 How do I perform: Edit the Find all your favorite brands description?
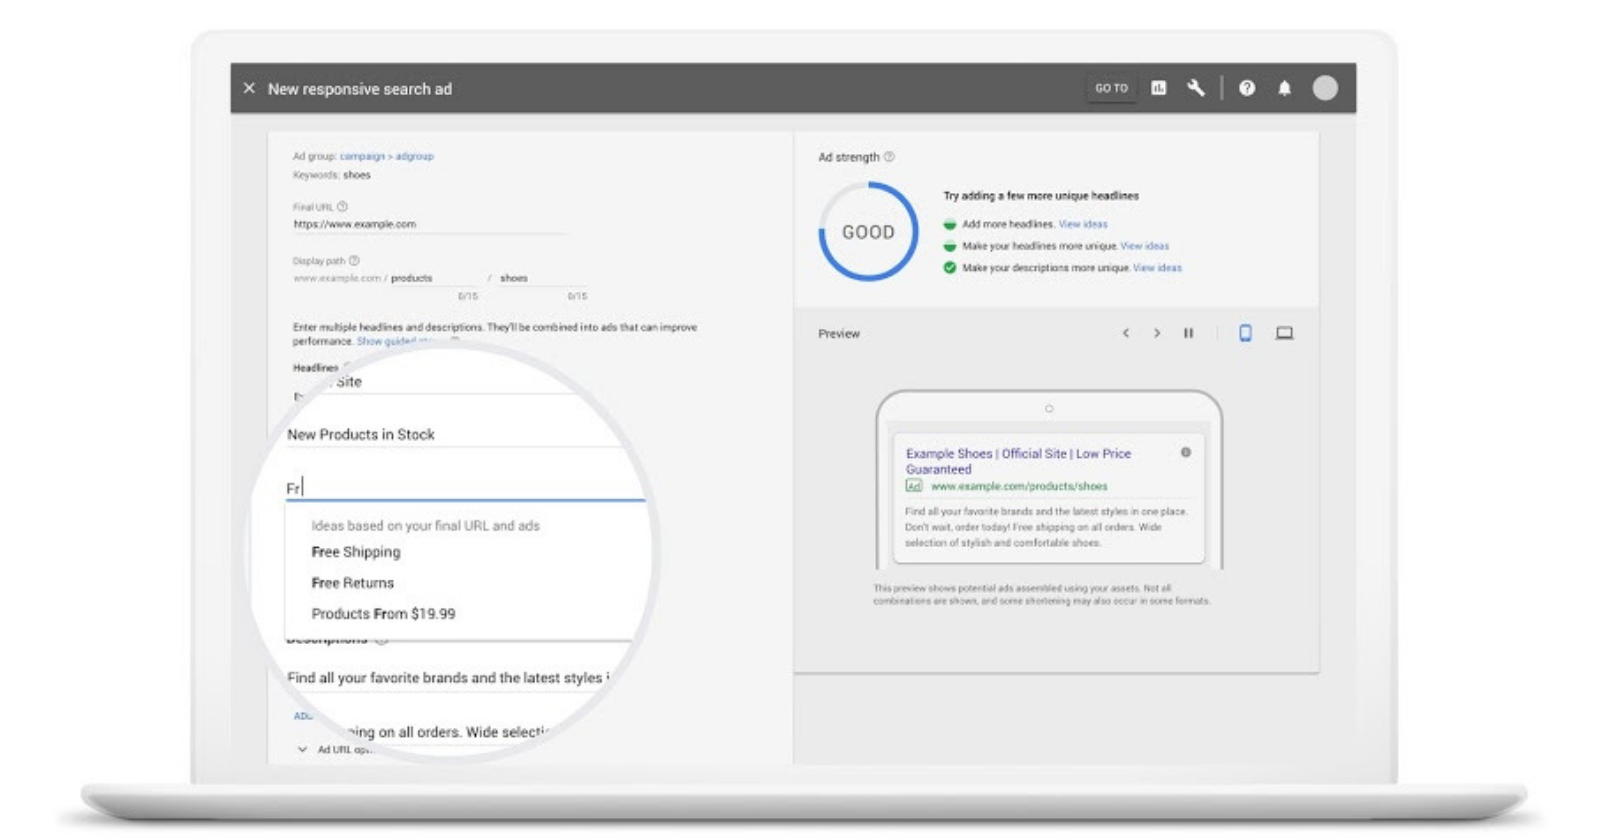click(x=448, y=678)
